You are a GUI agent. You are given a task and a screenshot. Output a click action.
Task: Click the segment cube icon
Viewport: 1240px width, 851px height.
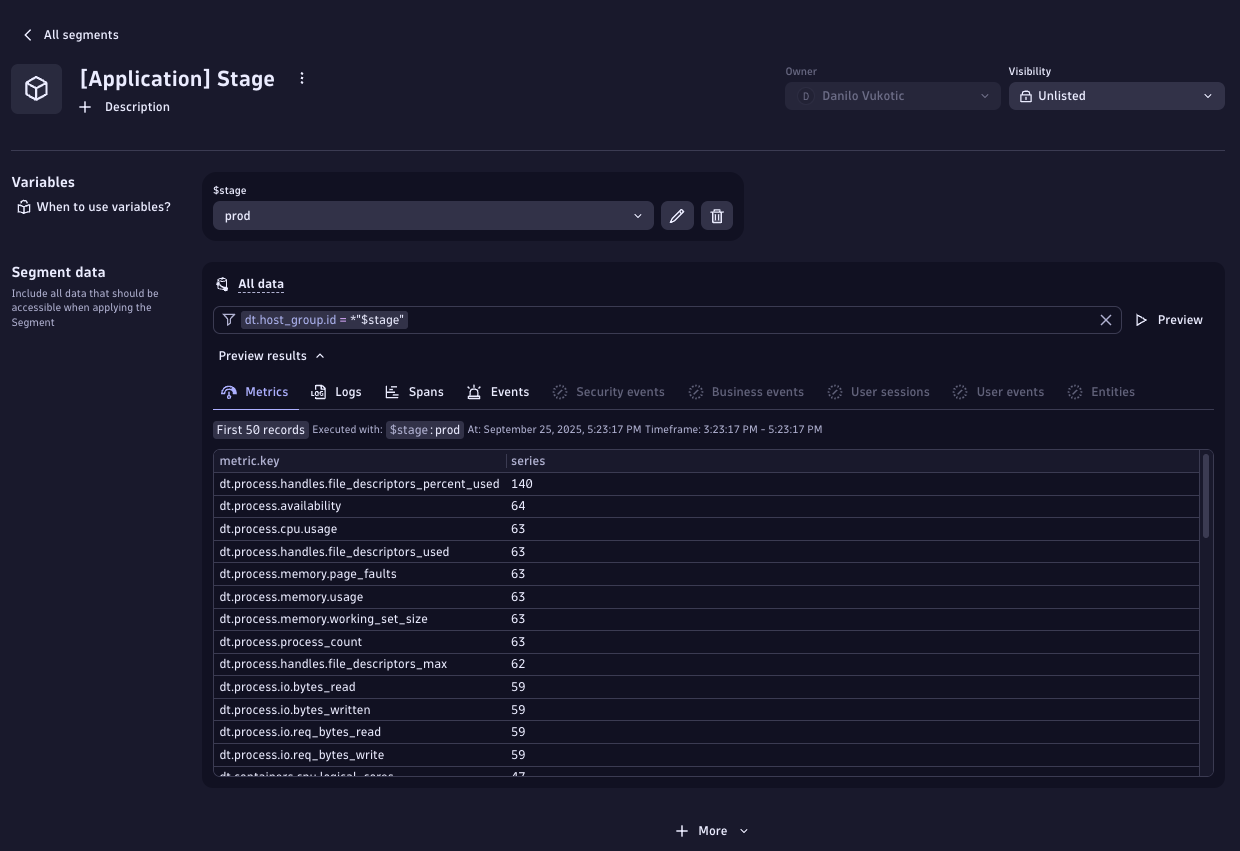(37, 89)
